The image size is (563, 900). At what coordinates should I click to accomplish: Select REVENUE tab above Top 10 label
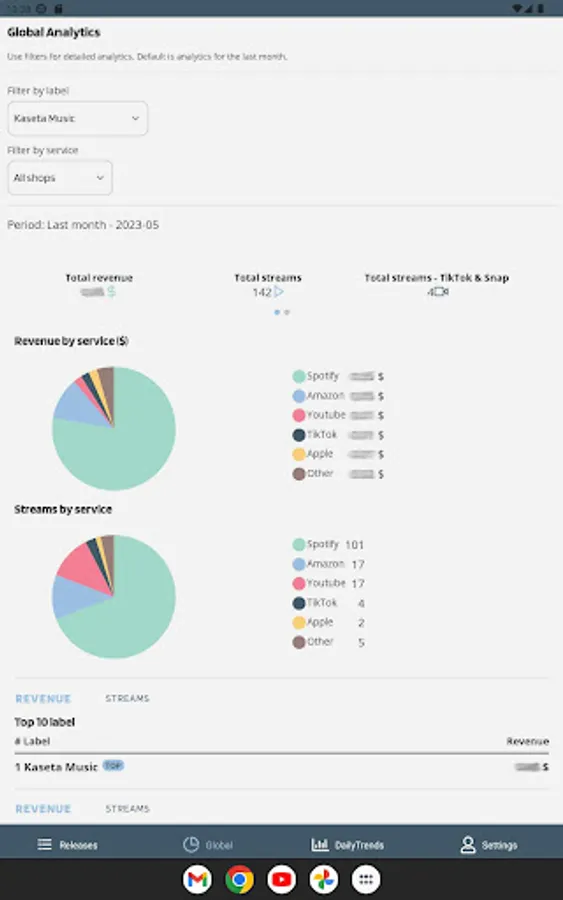[x=43, y=699]
